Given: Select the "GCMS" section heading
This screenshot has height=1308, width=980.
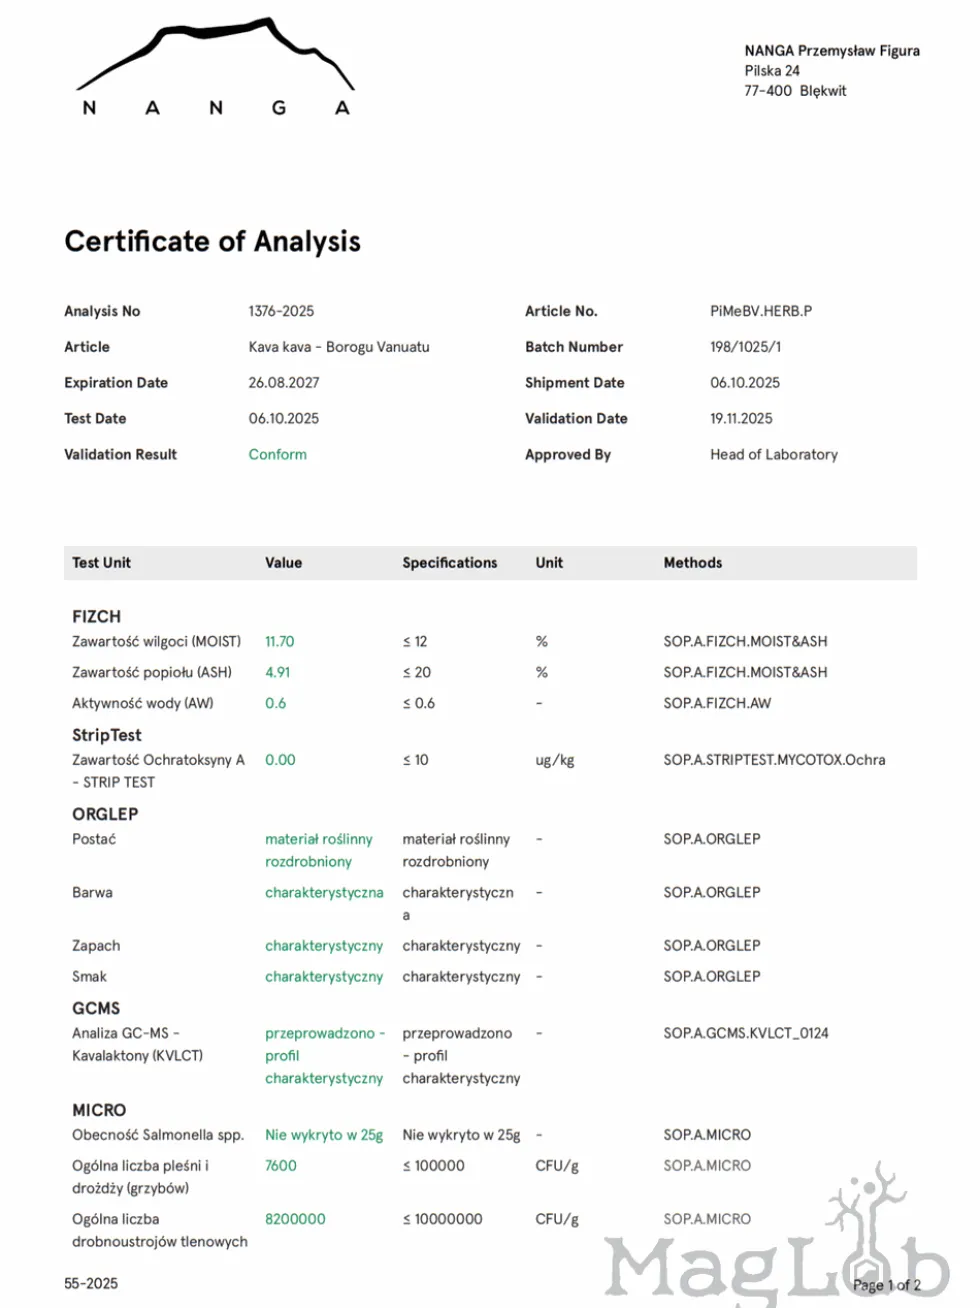Looking at the screenshot, I should [96, 1008].
